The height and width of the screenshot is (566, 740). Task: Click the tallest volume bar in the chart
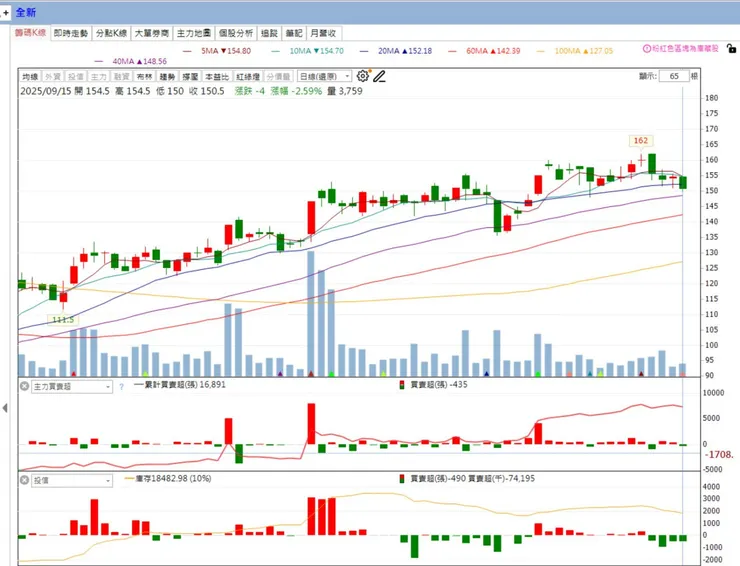click(x=311, y=313)
